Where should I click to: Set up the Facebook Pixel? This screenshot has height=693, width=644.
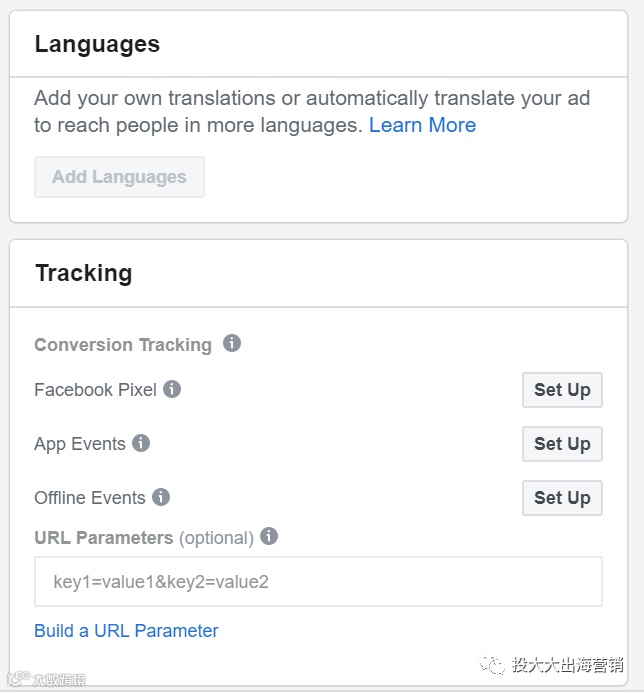click(x=562, y=390)
